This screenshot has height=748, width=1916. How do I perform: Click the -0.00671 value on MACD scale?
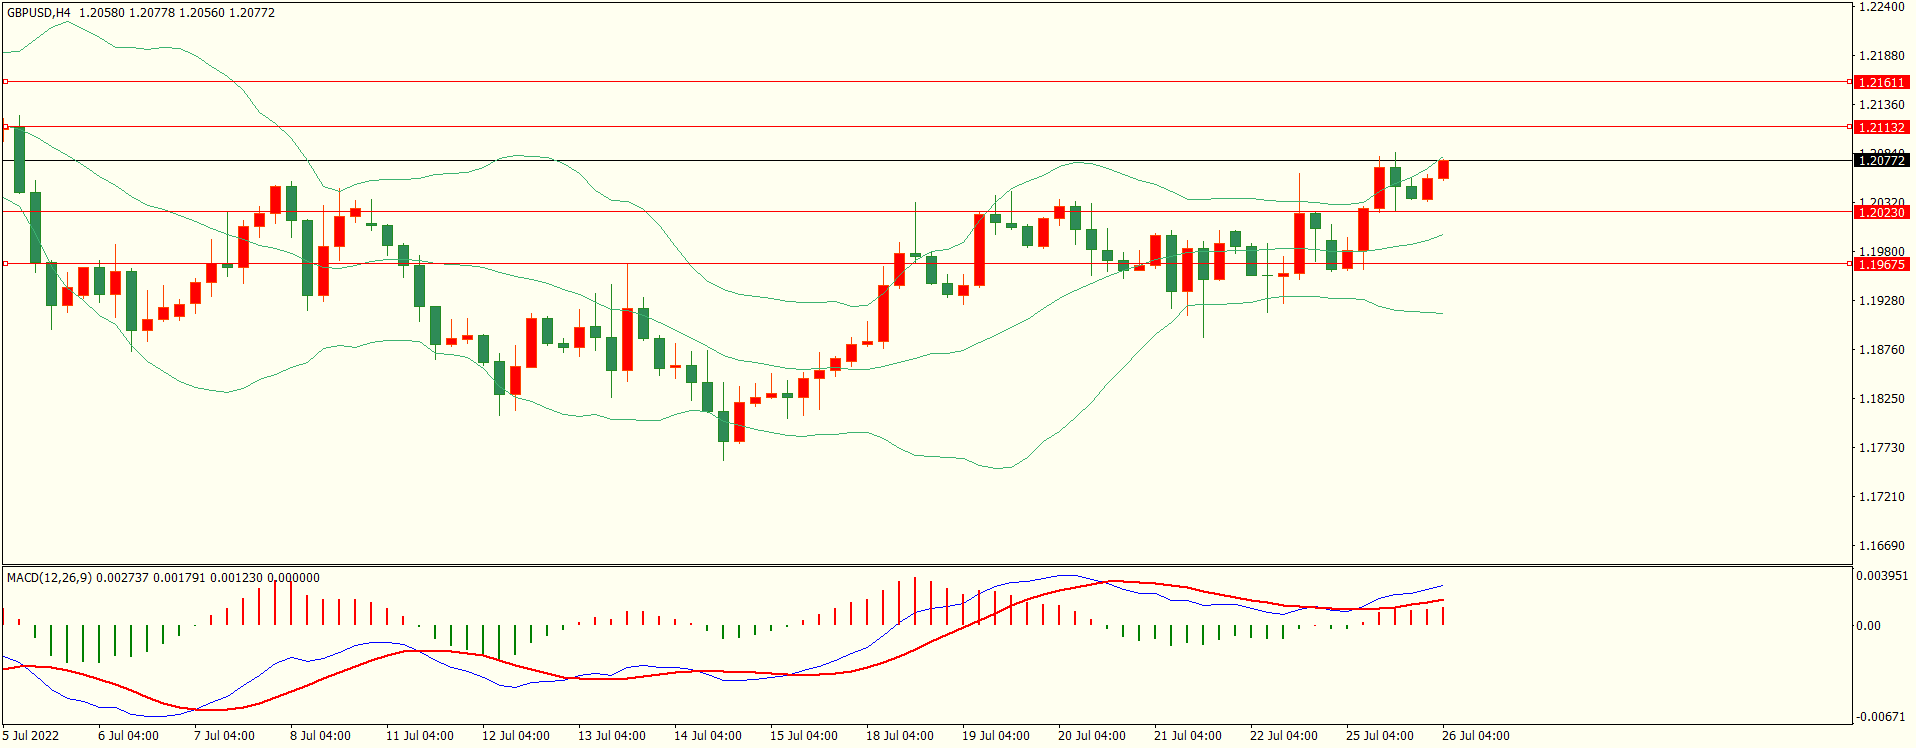(1880, 717)
